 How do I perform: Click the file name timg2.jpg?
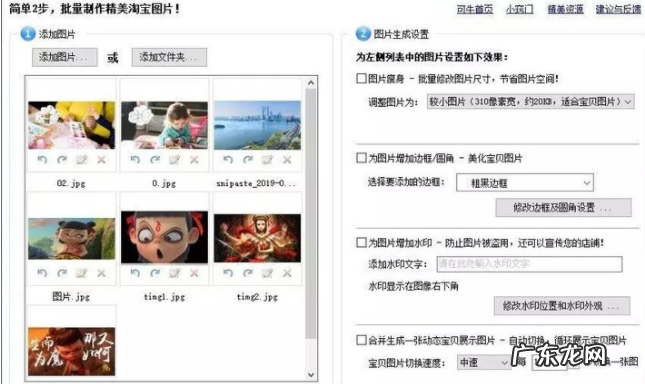[x=258, y=296]
